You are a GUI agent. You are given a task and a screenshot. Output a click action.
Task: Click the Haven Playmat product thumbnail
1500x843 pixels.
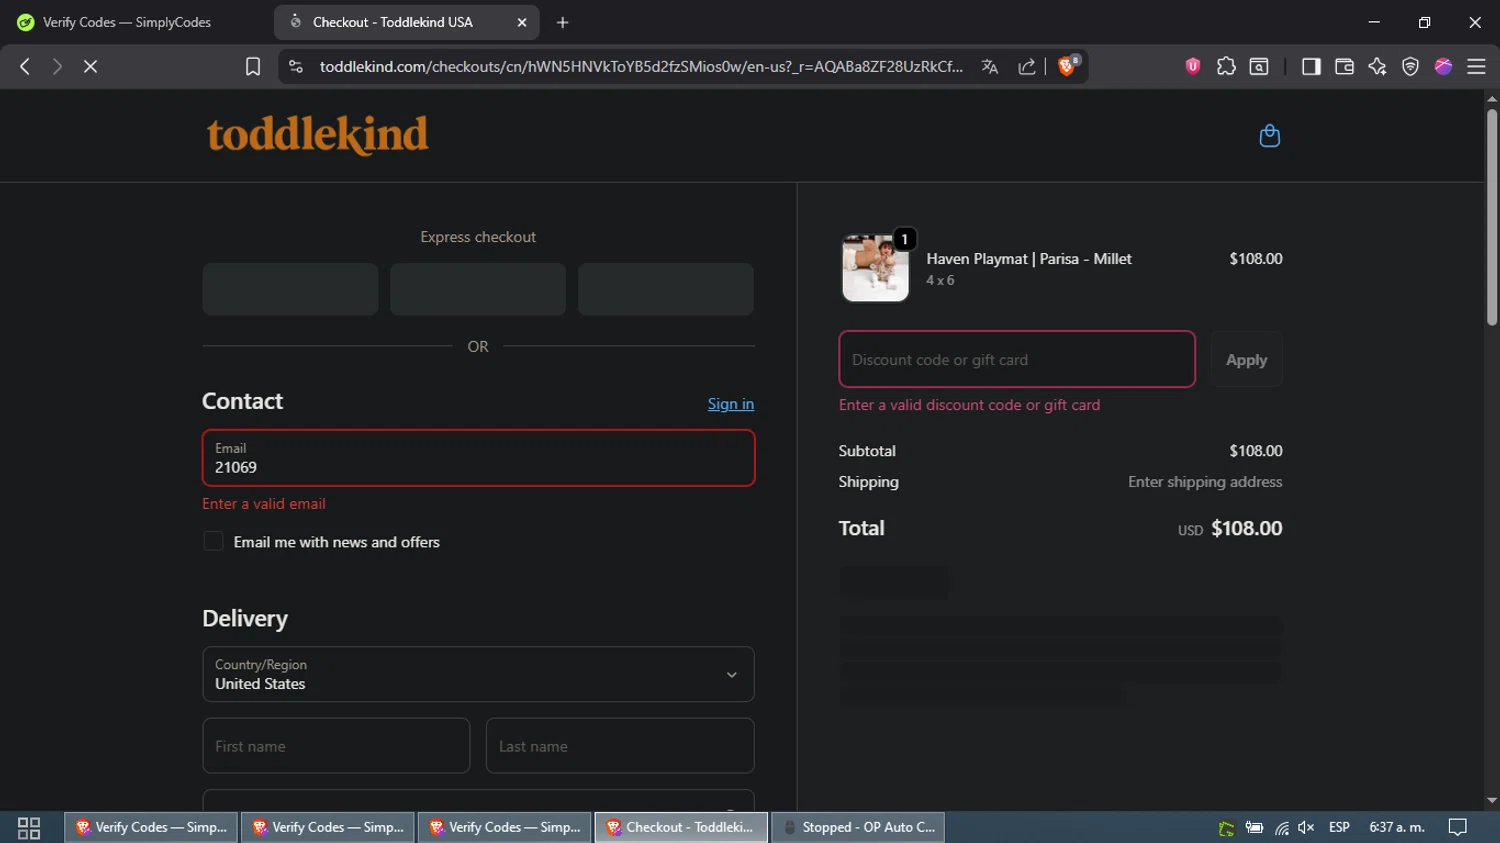click(875, 268)
